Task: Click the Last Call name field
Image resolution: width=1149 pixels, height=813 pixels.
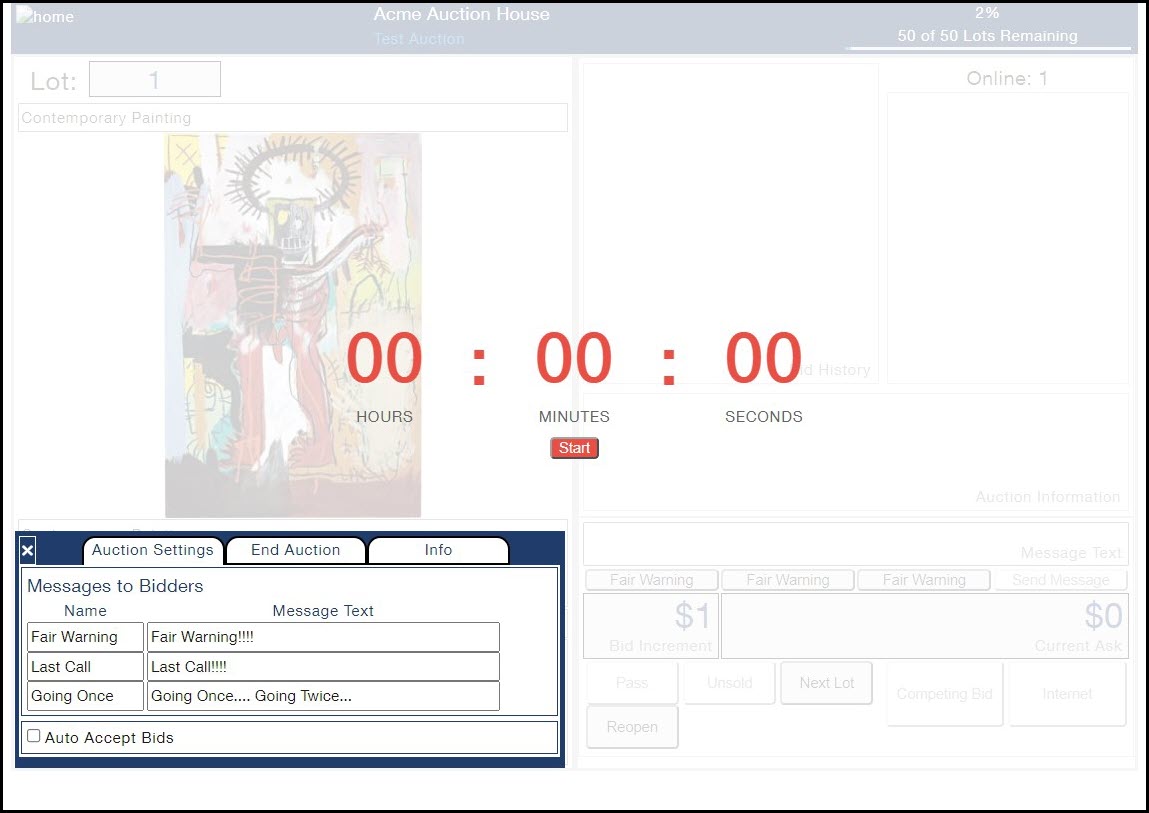Action: click(86, 666)
